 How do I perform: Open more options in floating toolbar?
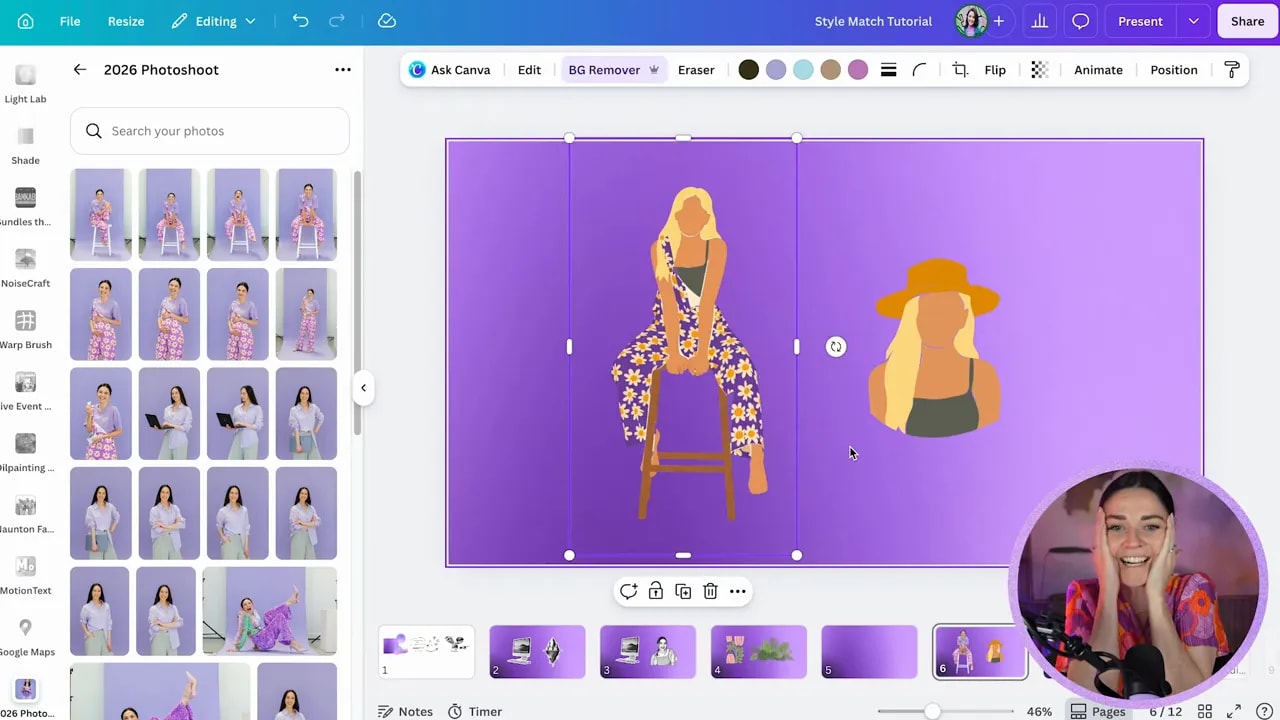click(x=738, y=591)
